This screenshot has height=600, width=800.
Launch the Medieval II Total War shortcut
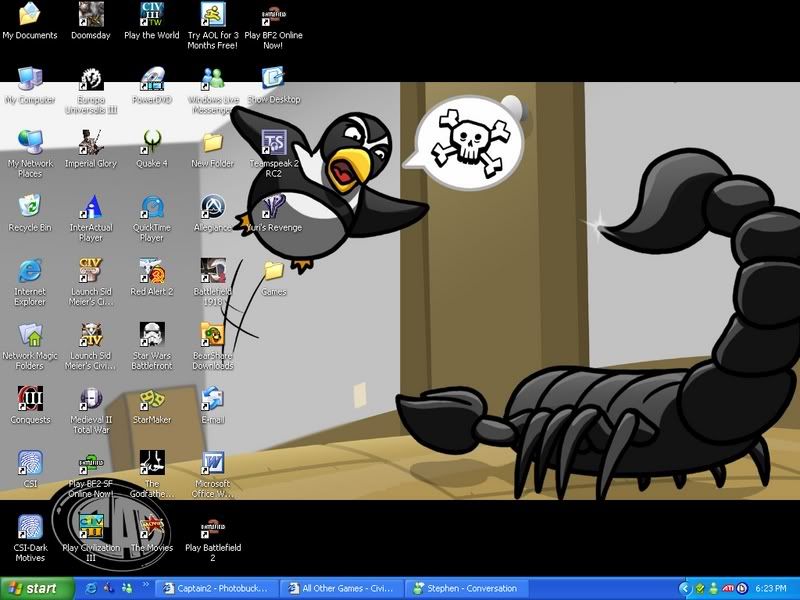[91, 411]
